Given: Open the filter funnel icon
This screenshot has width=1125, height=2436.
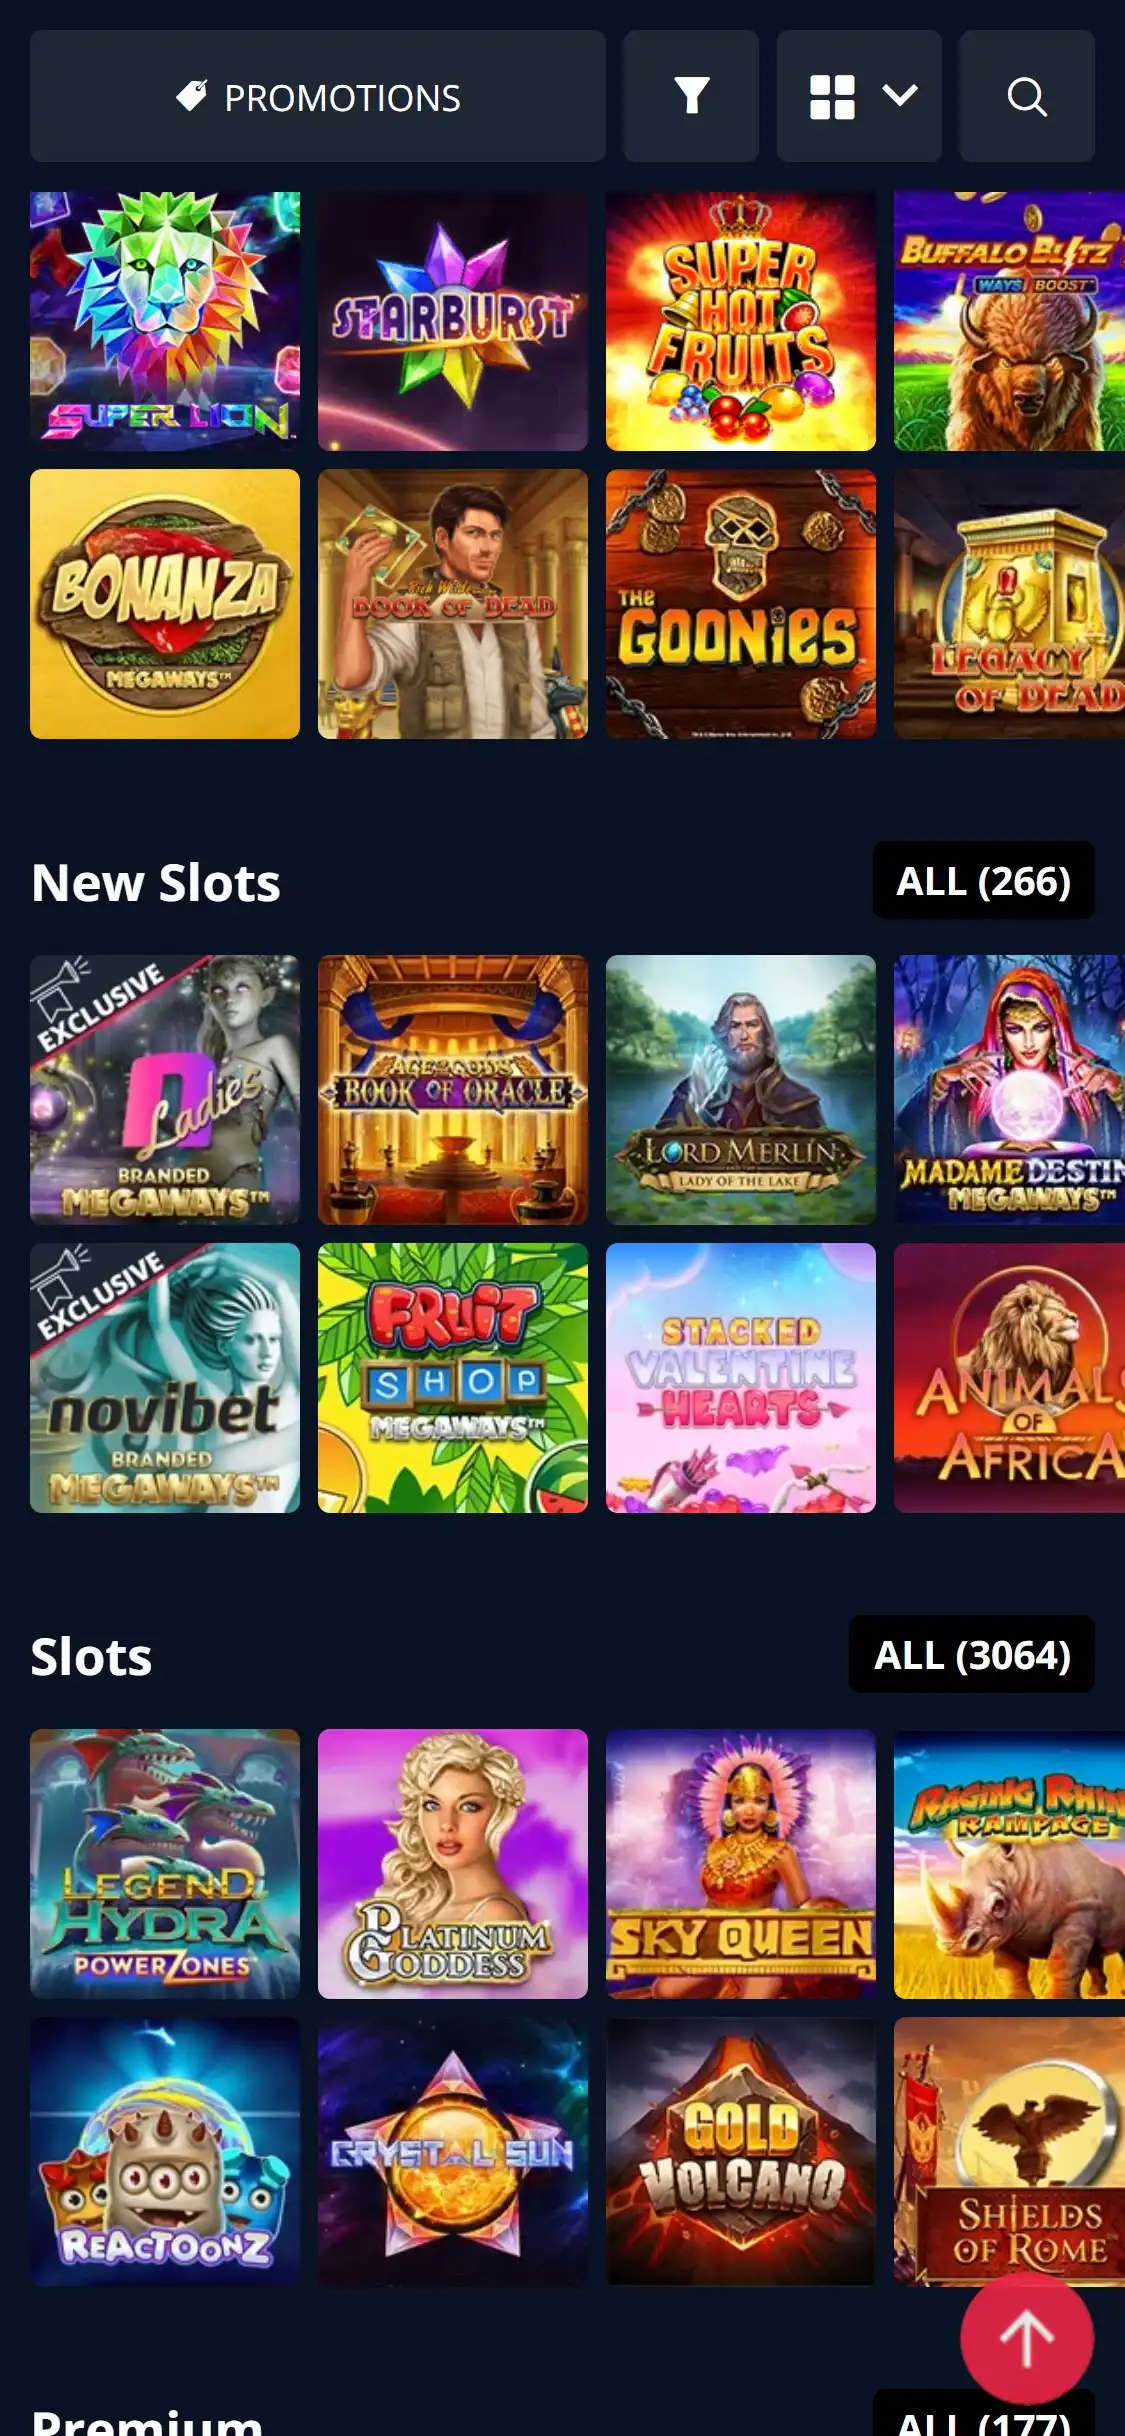Looking at the screenshot, I should pyautogui.click(x=691, y=96).
